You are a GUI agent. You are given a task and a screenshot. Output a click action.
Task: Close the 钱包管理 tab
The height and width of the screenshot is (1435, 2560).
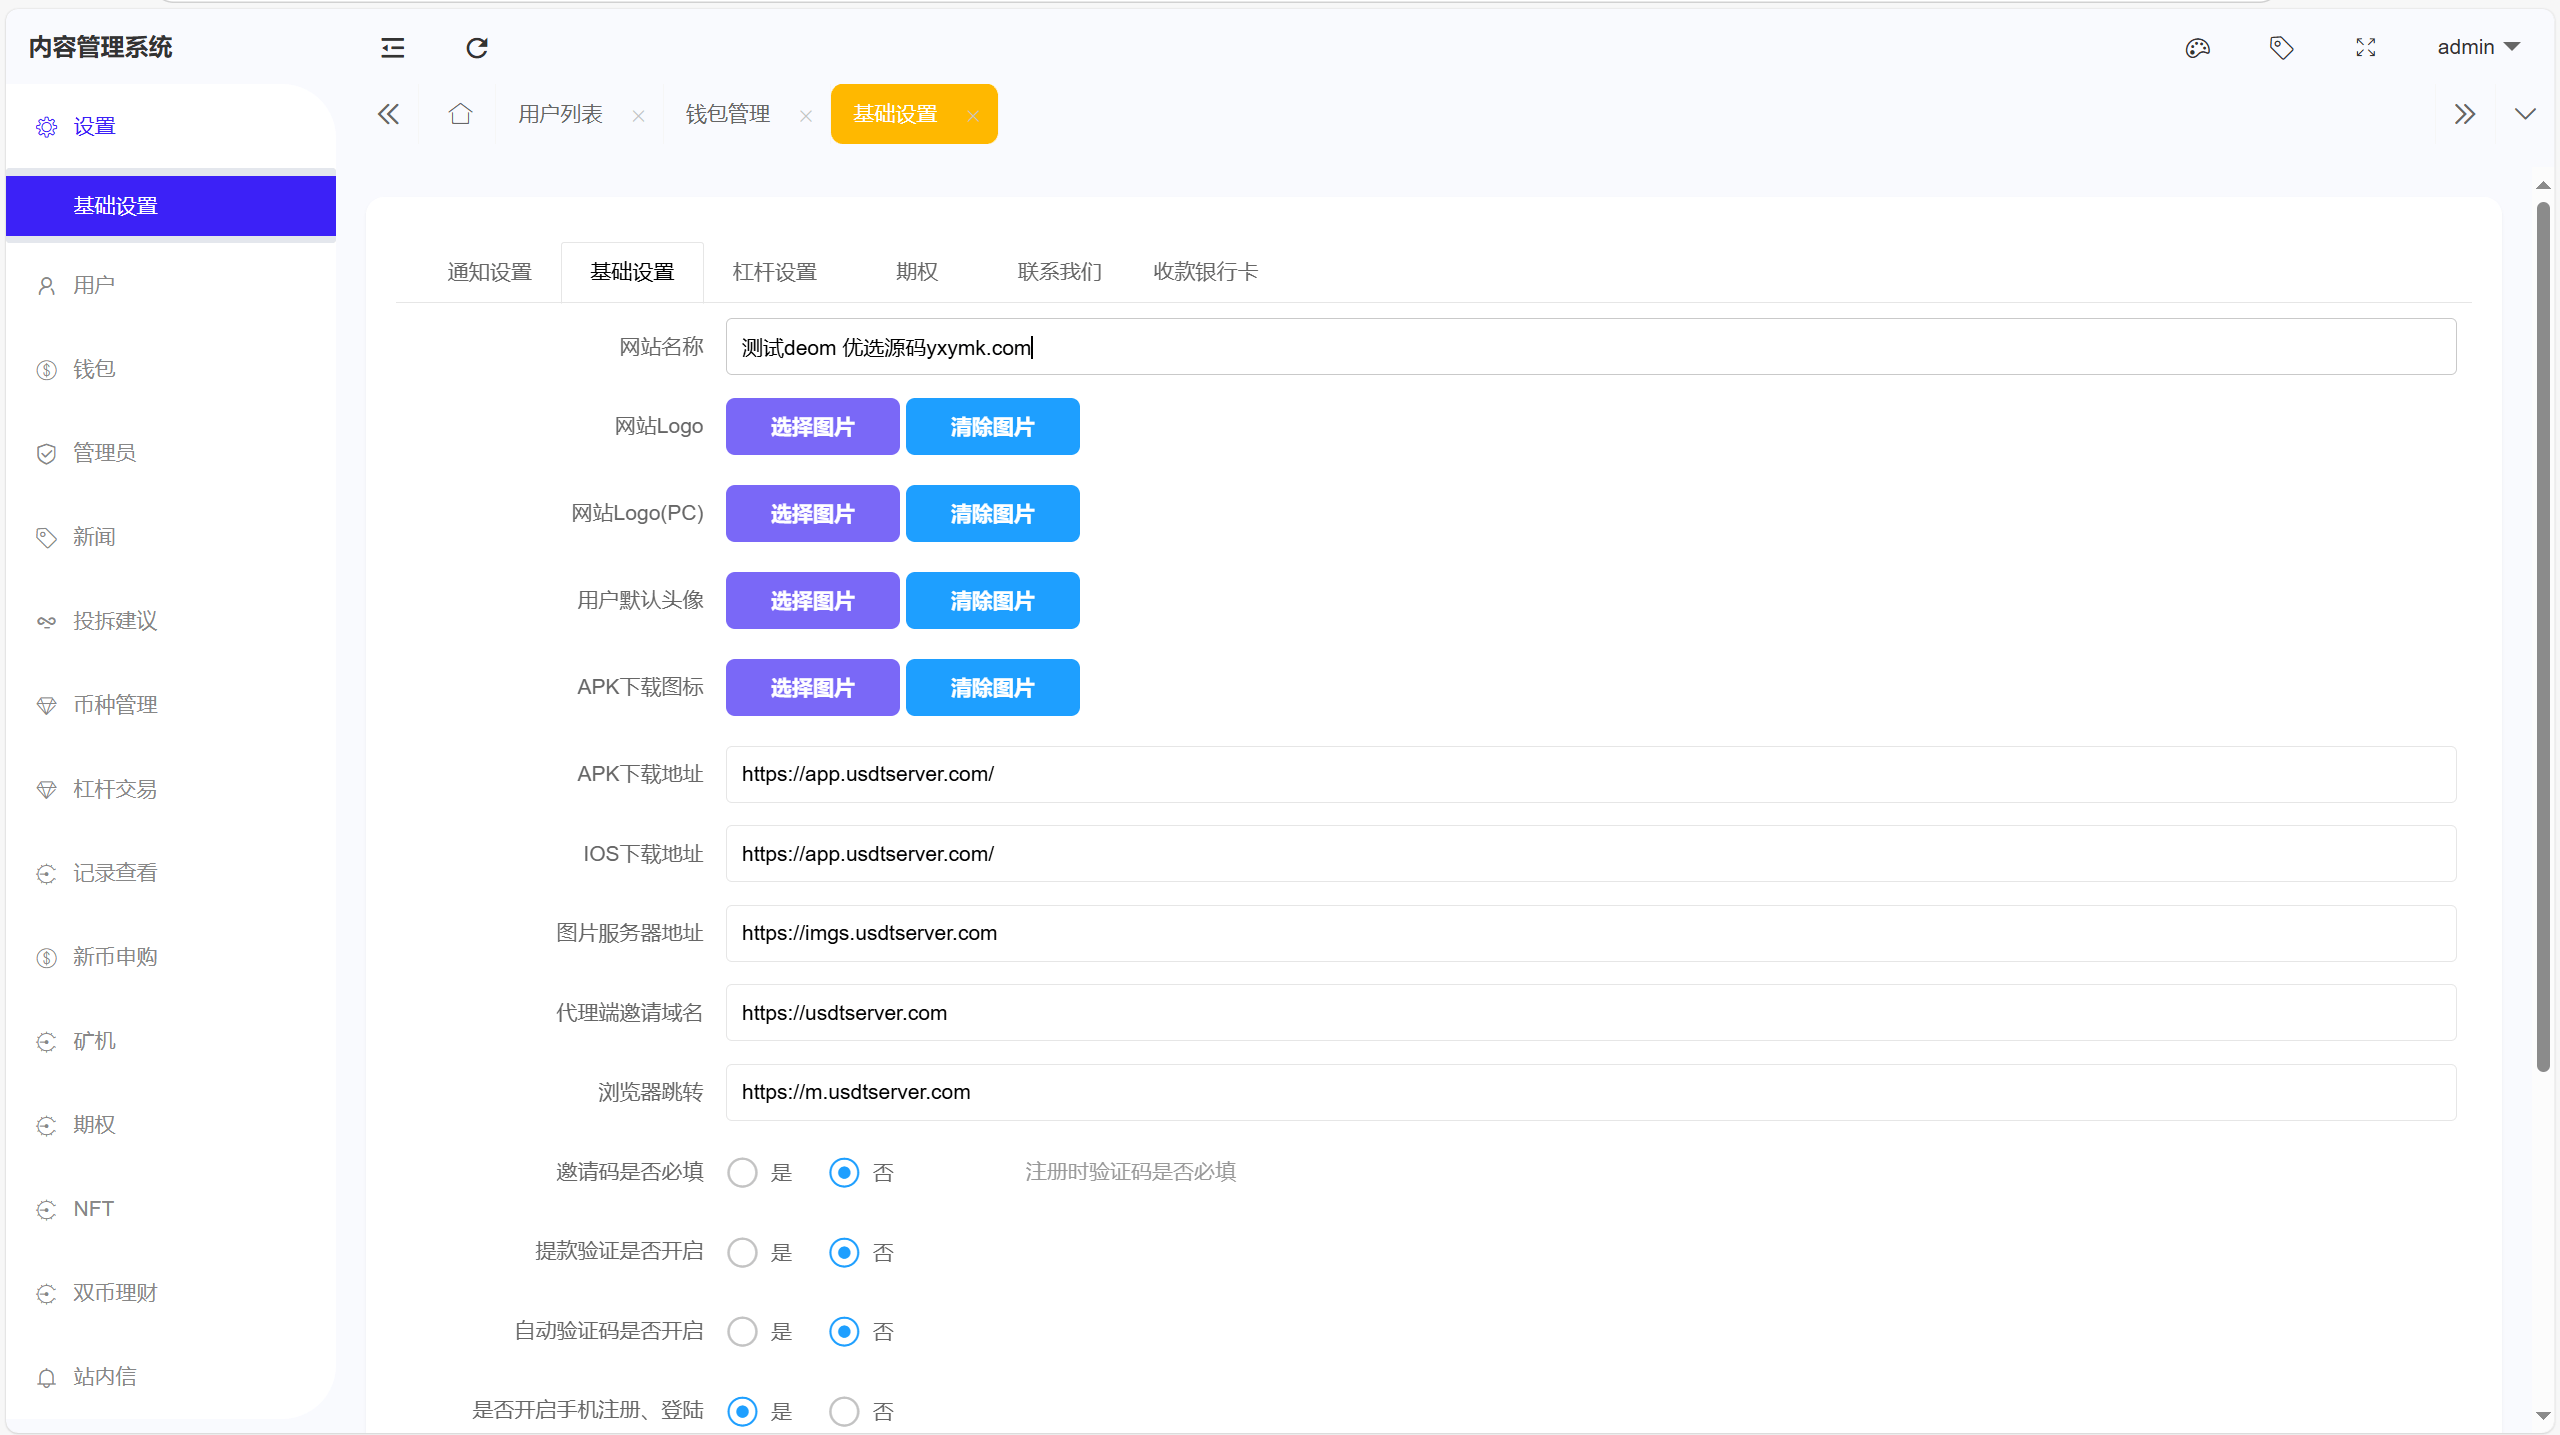click(x=806, y=116)
